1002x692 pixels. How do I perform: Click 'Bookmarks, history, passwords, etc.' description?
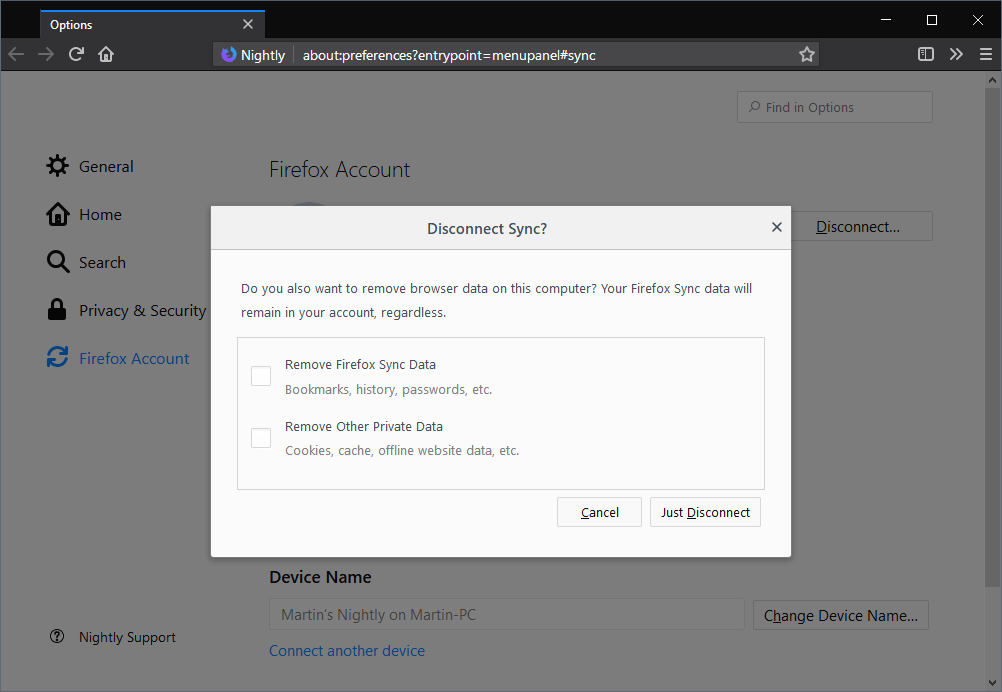tap(389, 389)
